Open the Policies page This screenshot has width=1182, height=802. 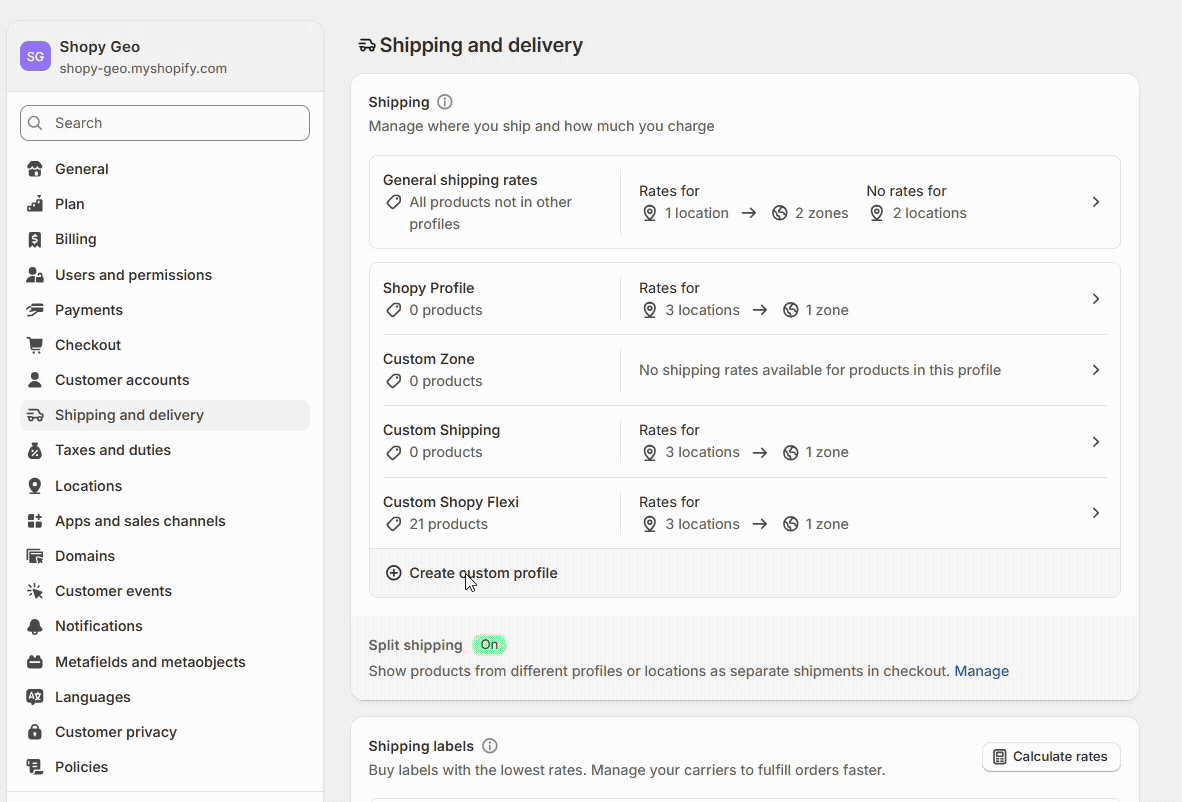[165, 767]
